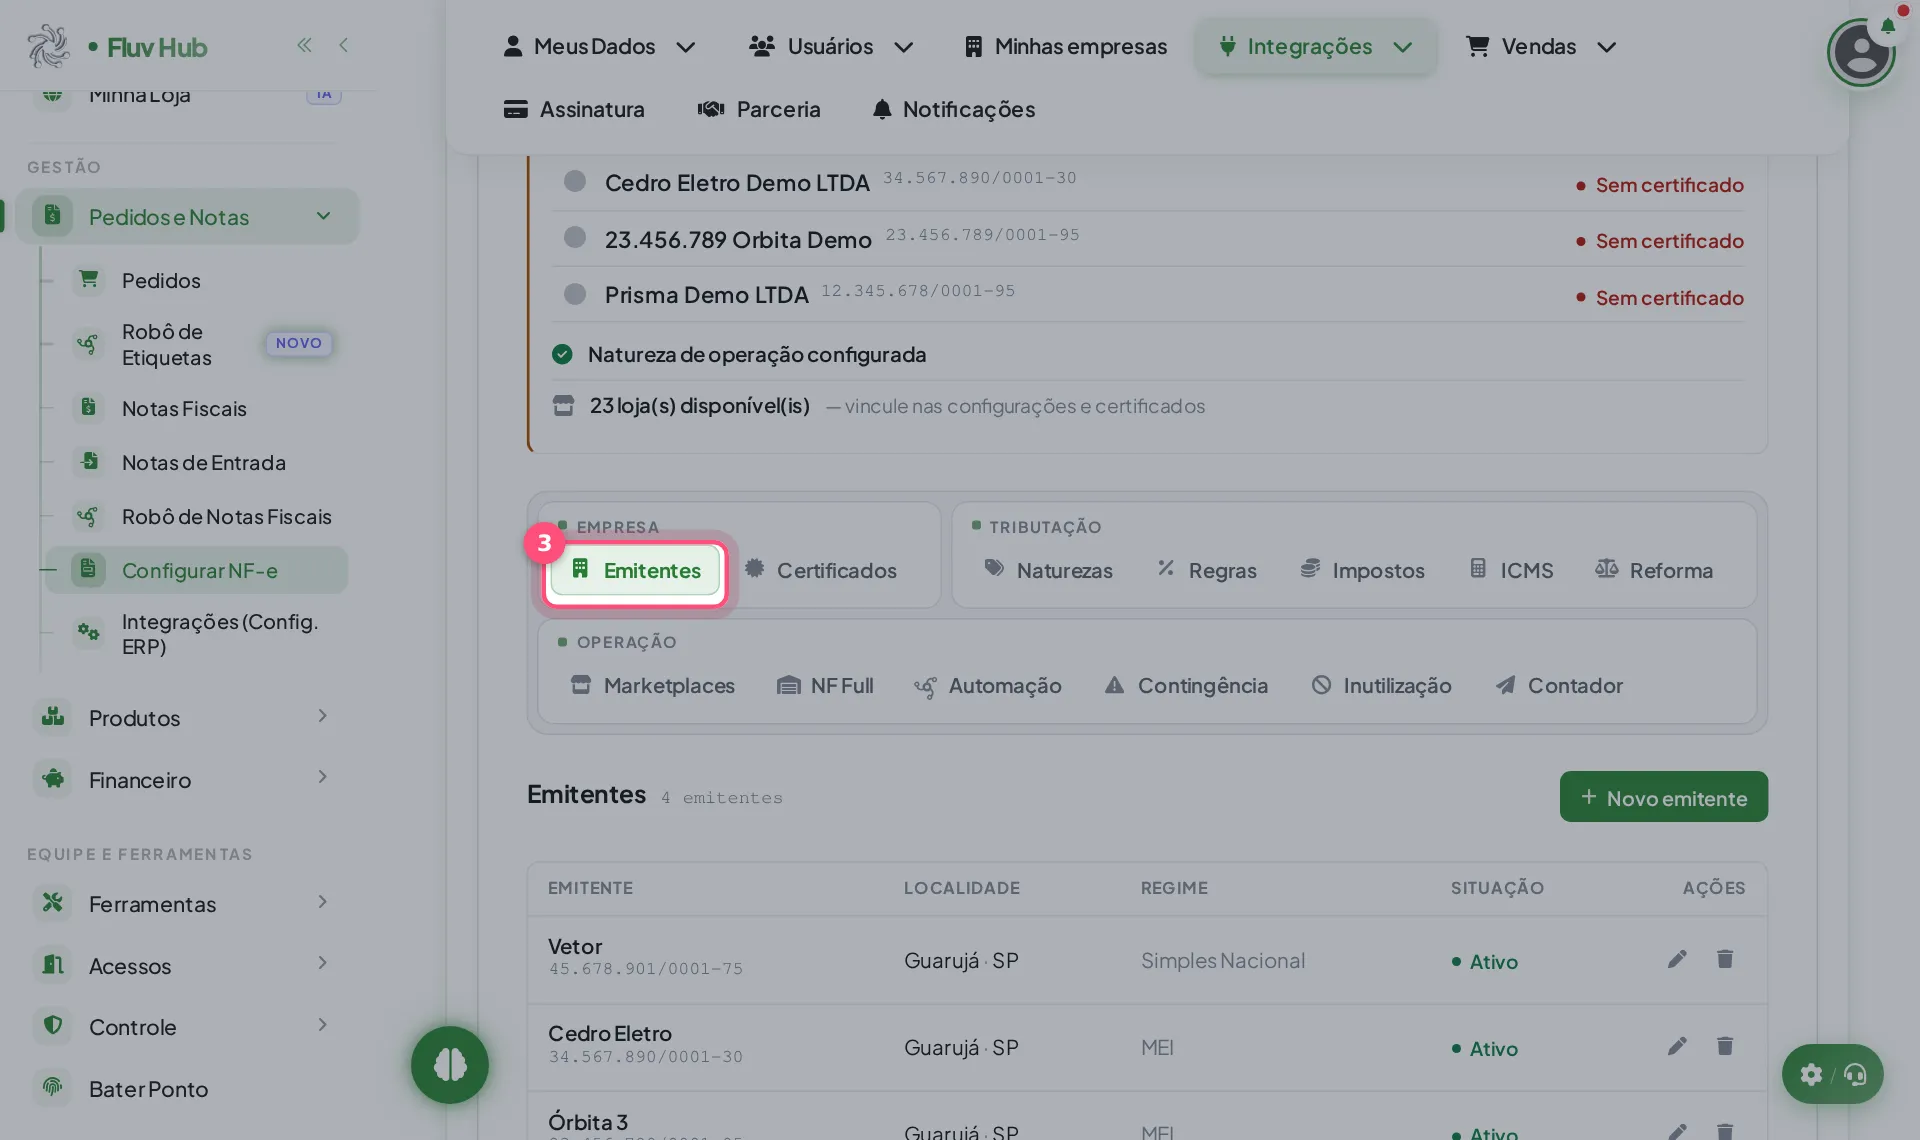1920x1140 pixels.
Task: Expand the Ferramentas sidebar section
Action: [x=187, y=904]
